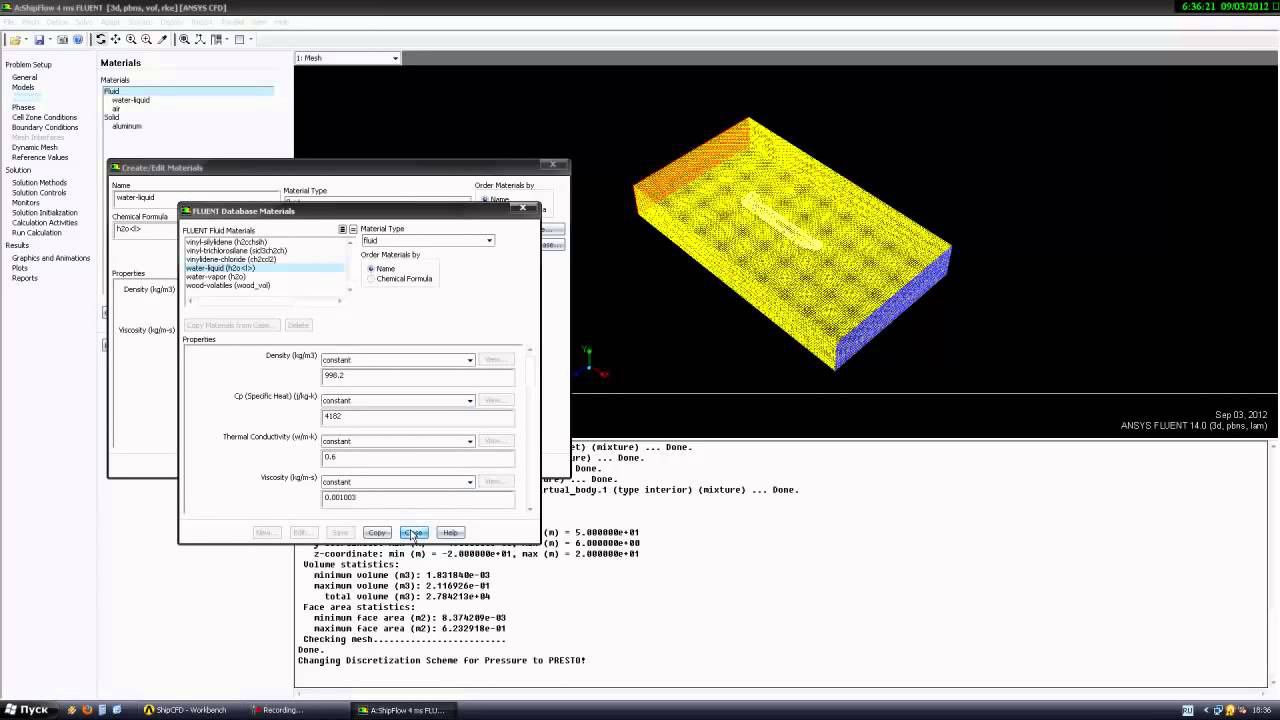
Task: Click select-all list icon above fluid materials
Action: click(342, 230)
